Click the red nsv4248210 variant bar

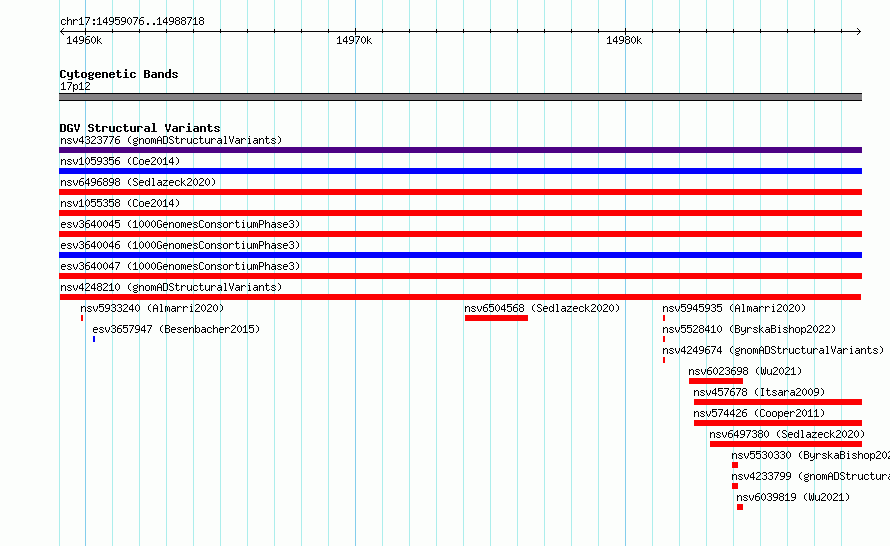coord(460,297)
